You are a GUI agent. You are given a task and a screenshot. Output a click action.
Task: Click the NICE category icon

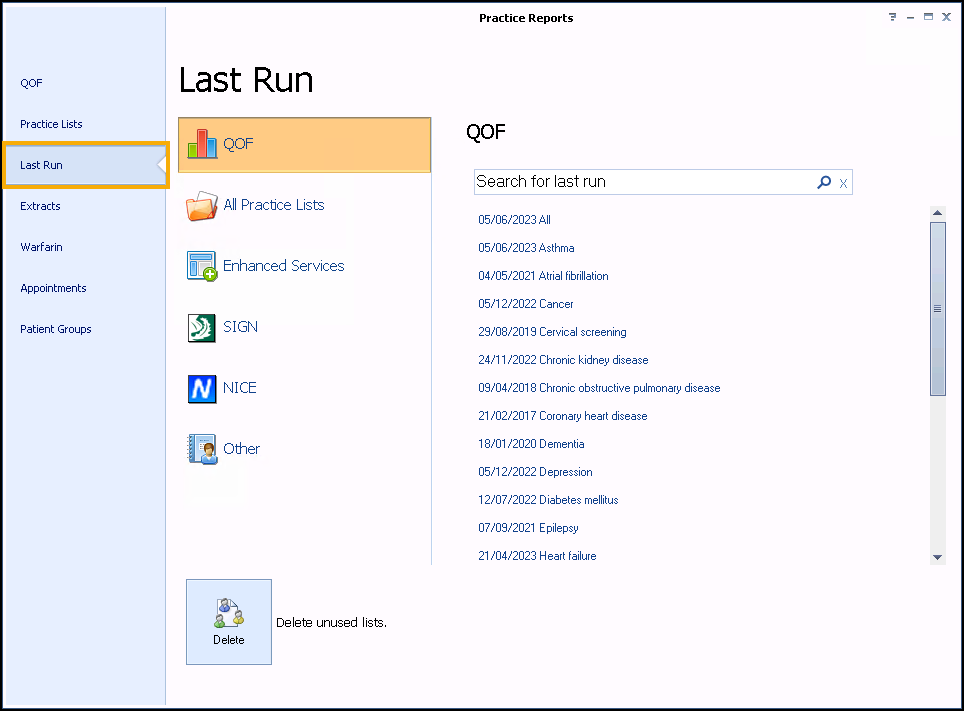(202, 389)
